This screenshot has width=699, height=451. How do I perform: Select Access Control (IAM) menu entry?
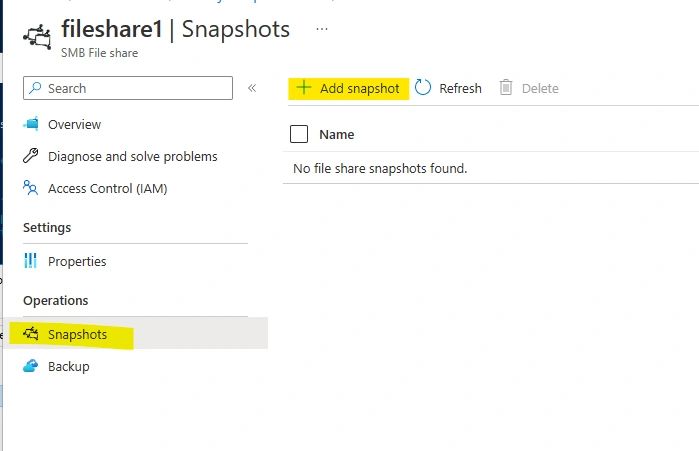point(107,188)
